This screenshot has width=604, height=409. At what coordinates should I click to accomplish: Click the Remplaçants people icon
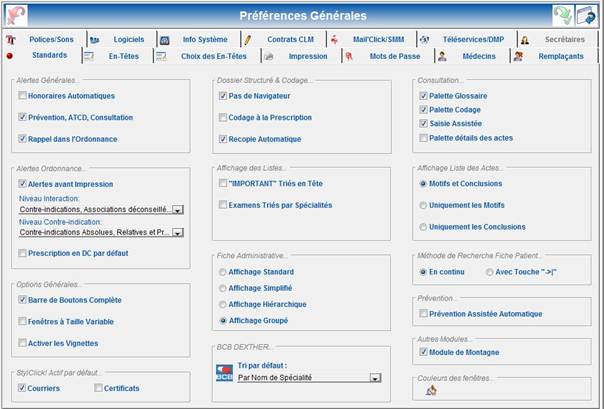[x=518, y=56]
